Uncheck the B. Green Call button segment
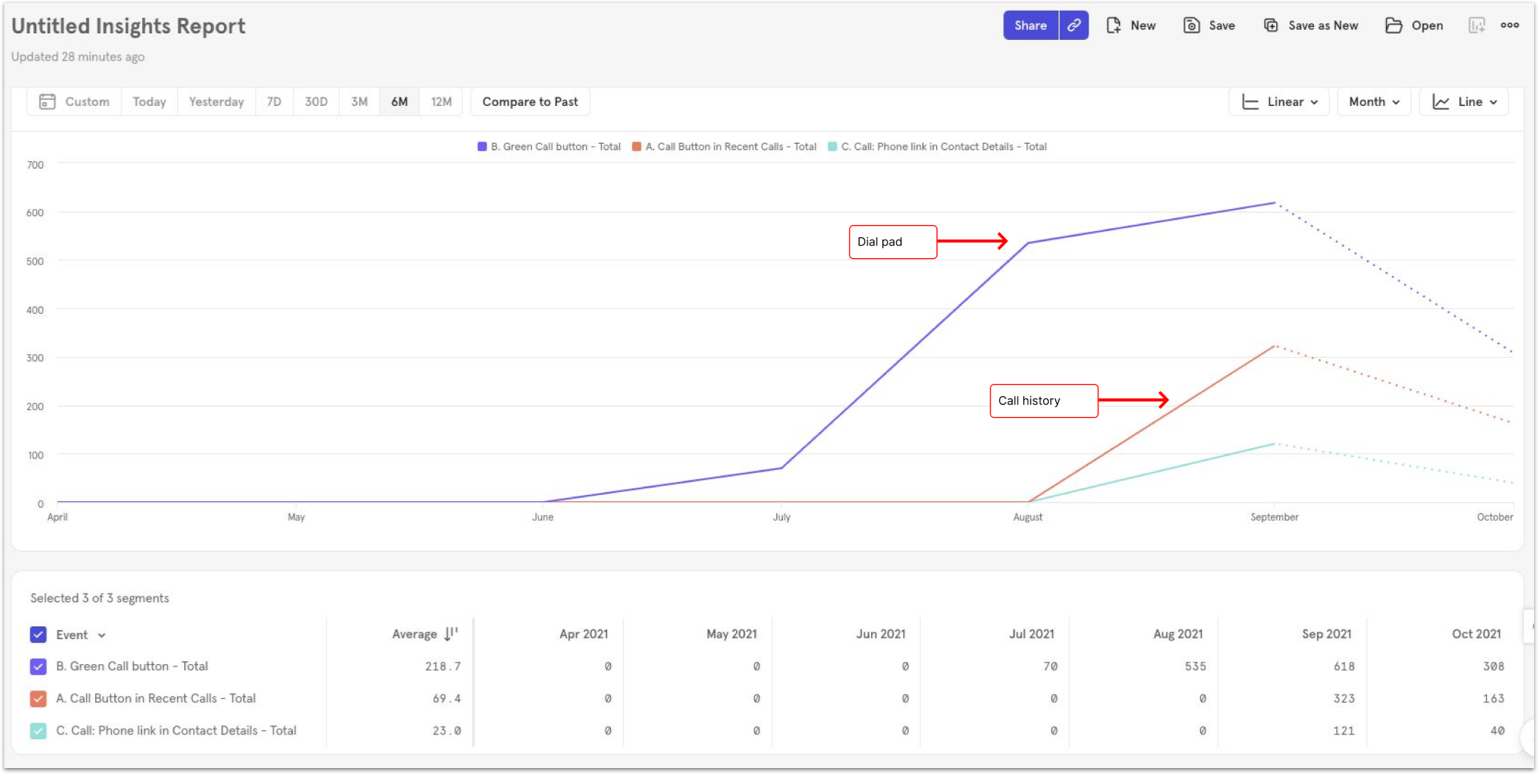Image resolution: width=1538 pixels, height=774 pixels. [38, 667]
